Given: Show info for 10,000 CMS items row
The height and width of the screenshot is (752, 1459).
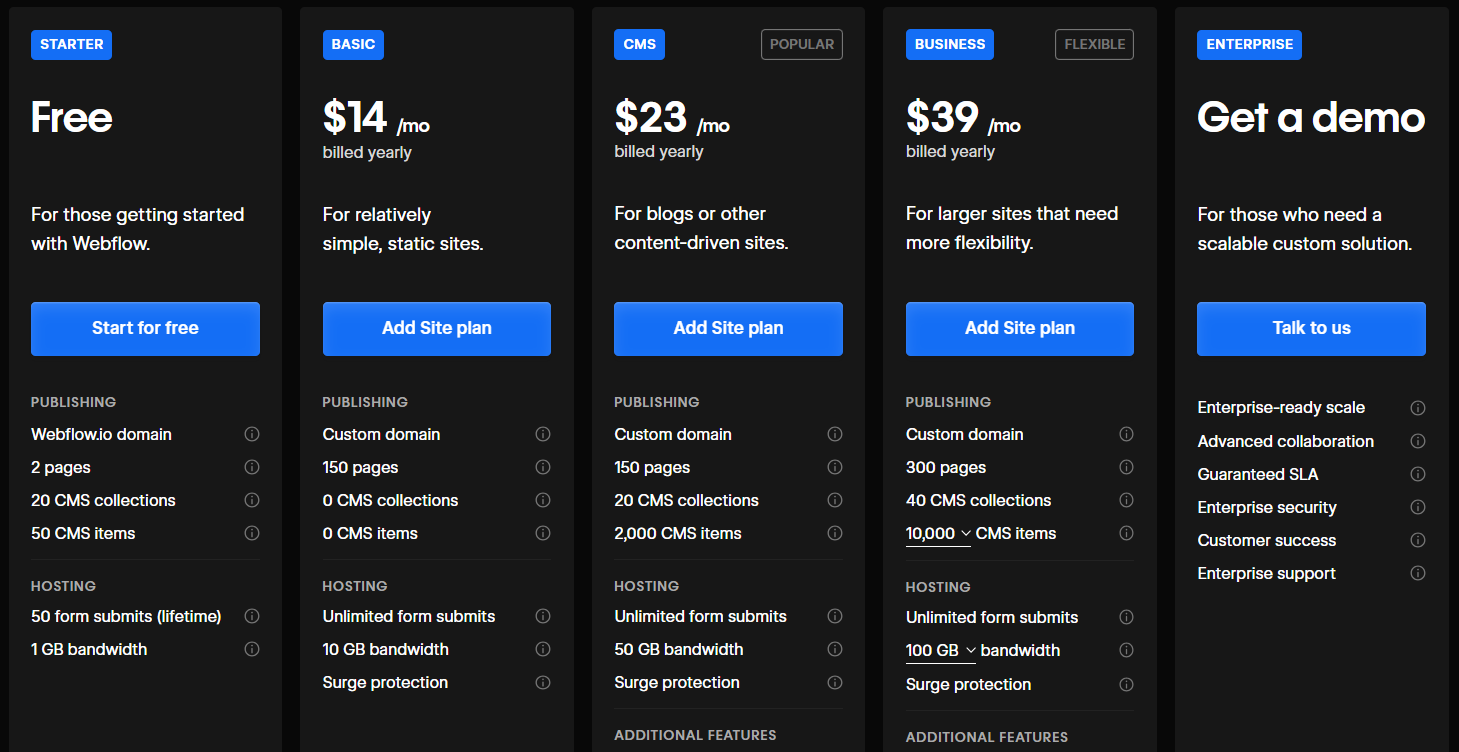Looking at the screenshot, I should 1126,533.
